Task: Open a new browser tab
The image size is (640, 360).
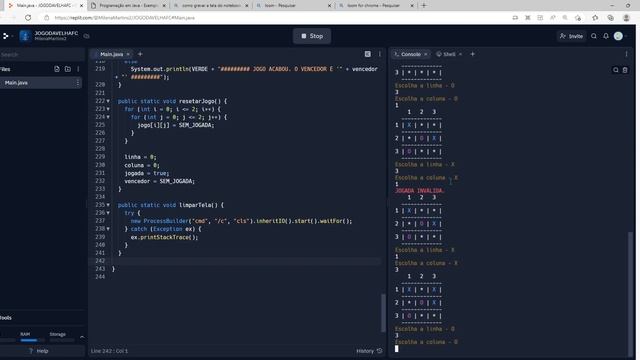Action: pyautogui.click(x=424, y=6)
